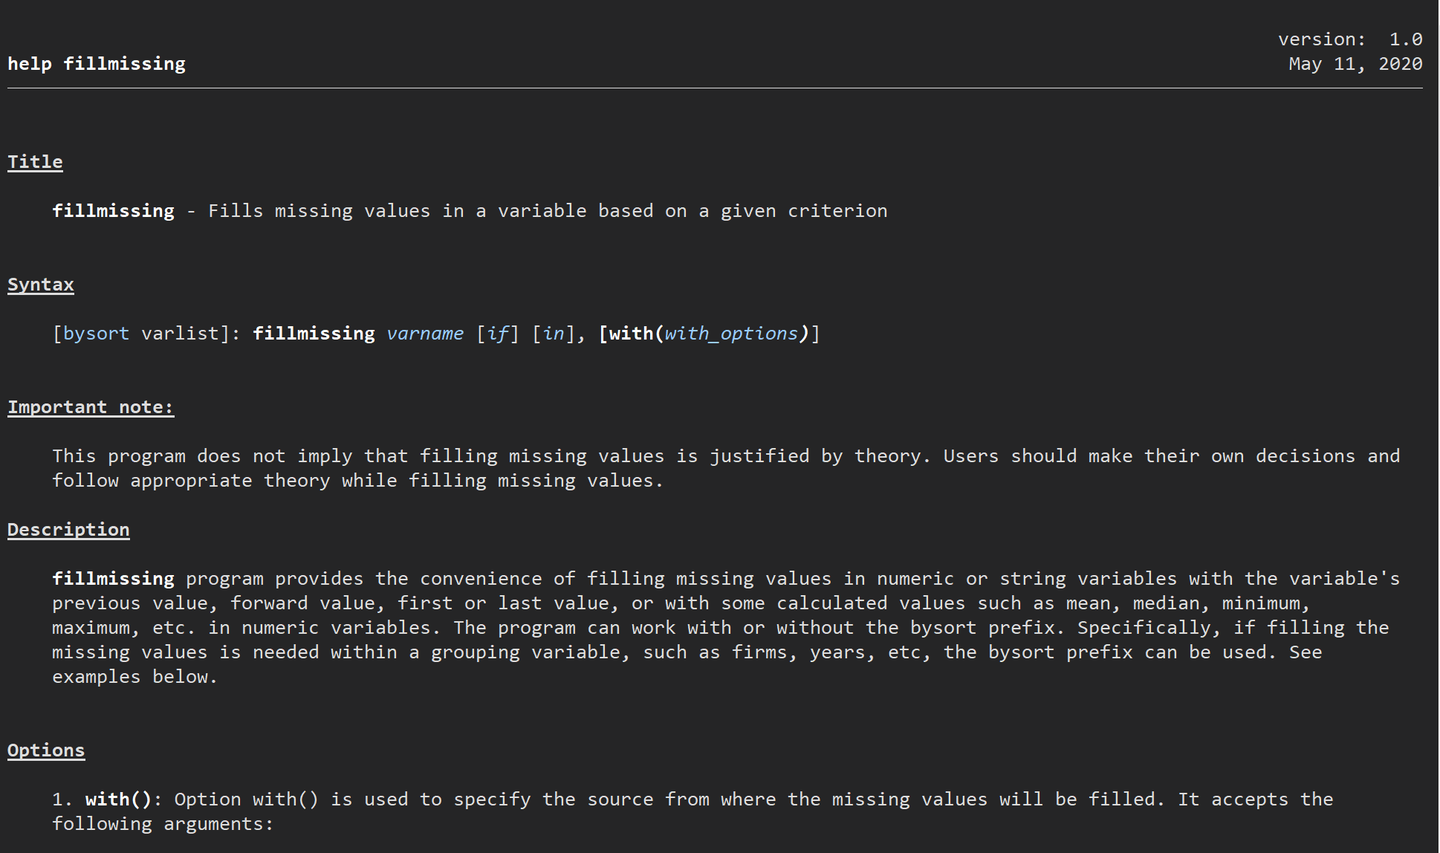Viewport: 1440px width, 853px height.
Task: Click the 'help fillmissing' header text
Action: point(96,64)
